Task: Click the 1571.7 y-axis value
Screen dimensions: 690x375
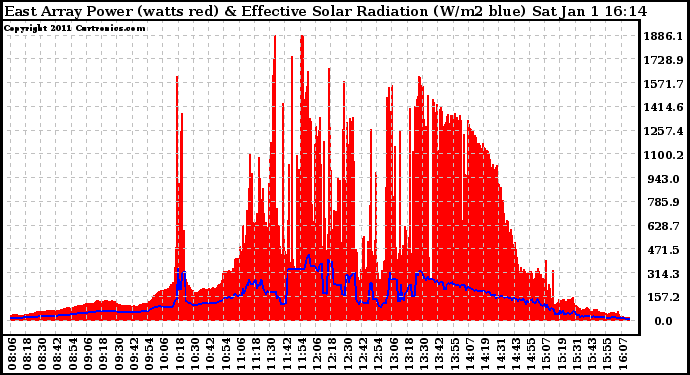Action: [663, 84]
